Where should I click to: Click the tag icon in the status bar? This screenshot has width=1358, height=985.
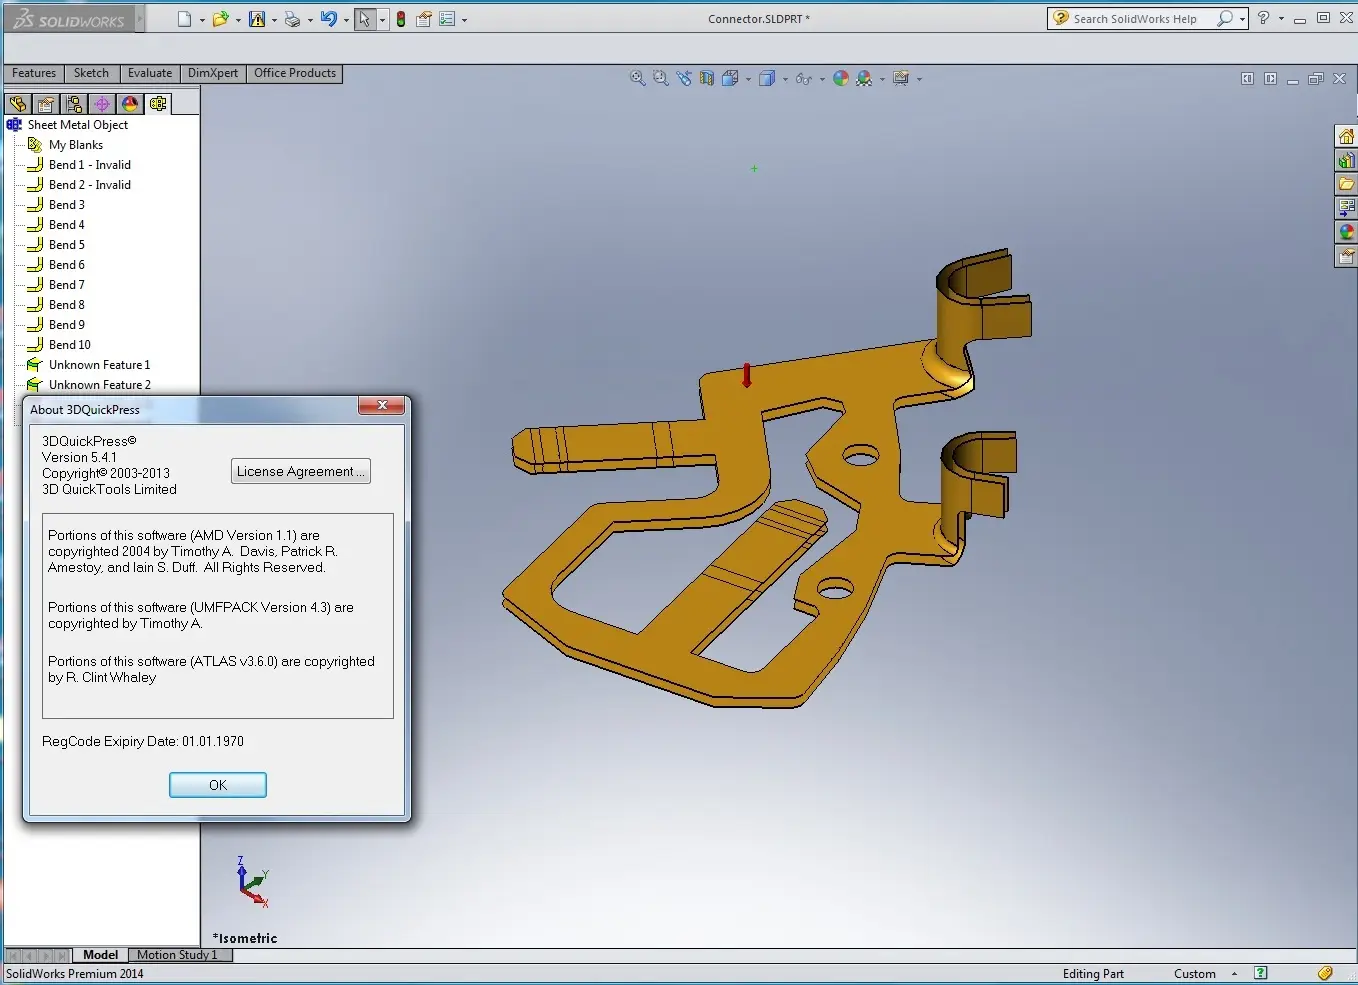point(1325,973)
